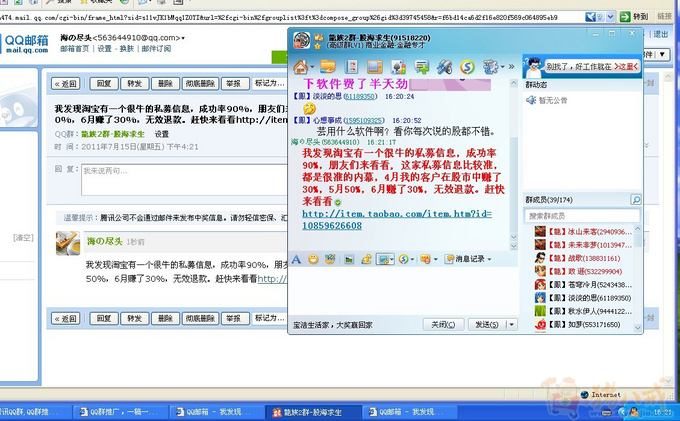680x421 pixels.
Task: Open dropdown arrow next to input toolbar S icon
Action: pos(412,259)
